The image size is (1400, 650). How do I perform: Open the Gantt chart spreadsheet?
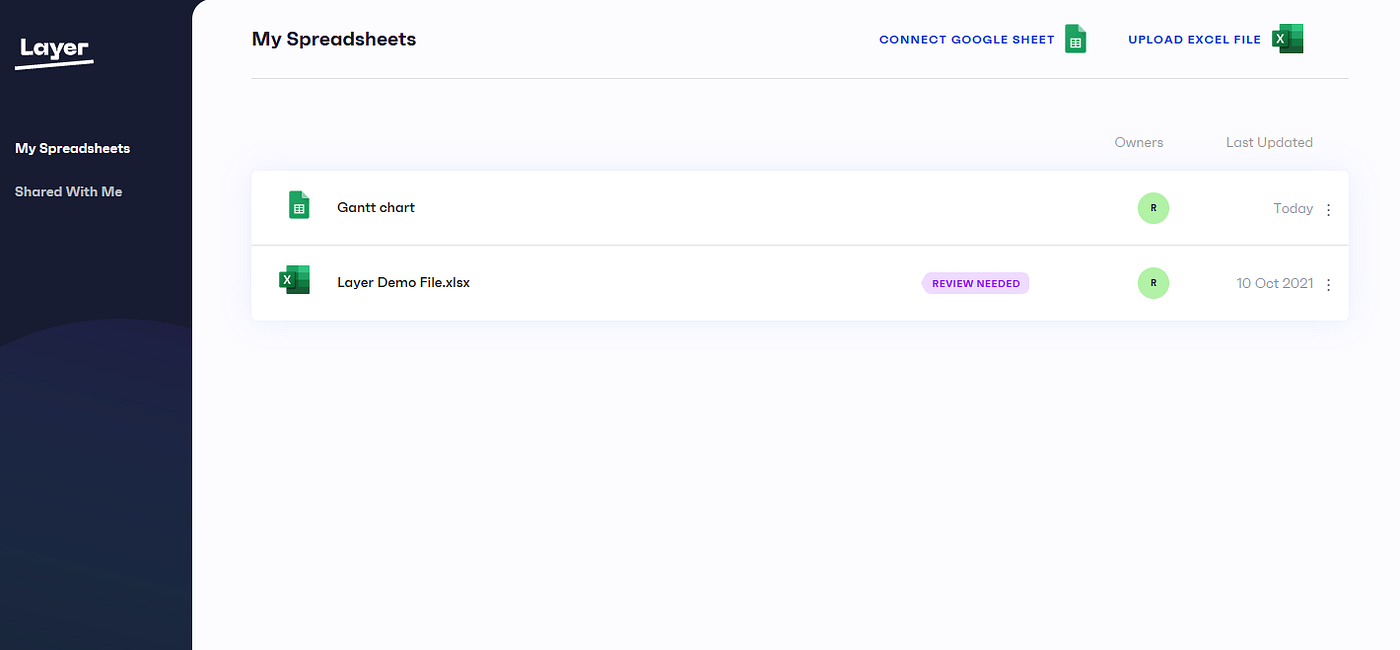click(376, 207)
